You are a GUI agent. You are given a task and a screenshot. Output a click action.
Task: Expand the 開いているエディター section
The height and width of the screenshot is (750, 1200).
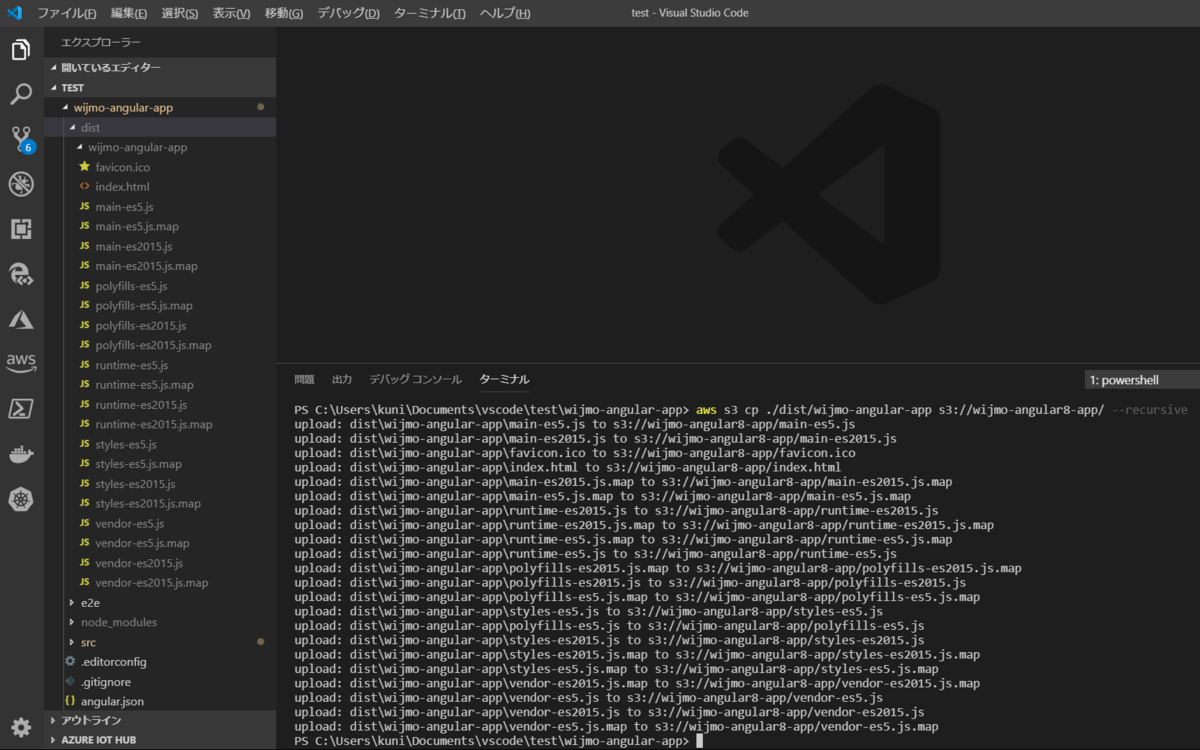(x=160, y=67)
